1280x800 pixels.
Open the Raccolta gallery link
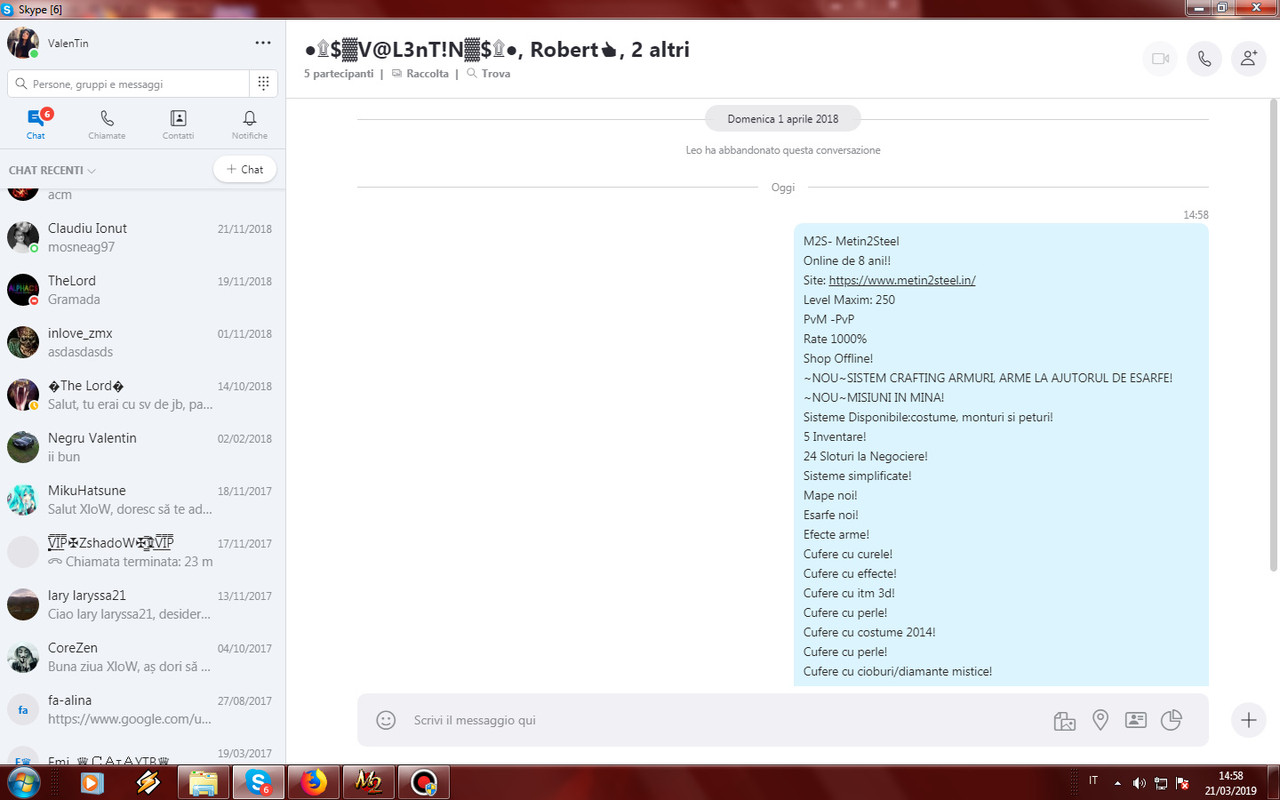[x=420, y=74]
